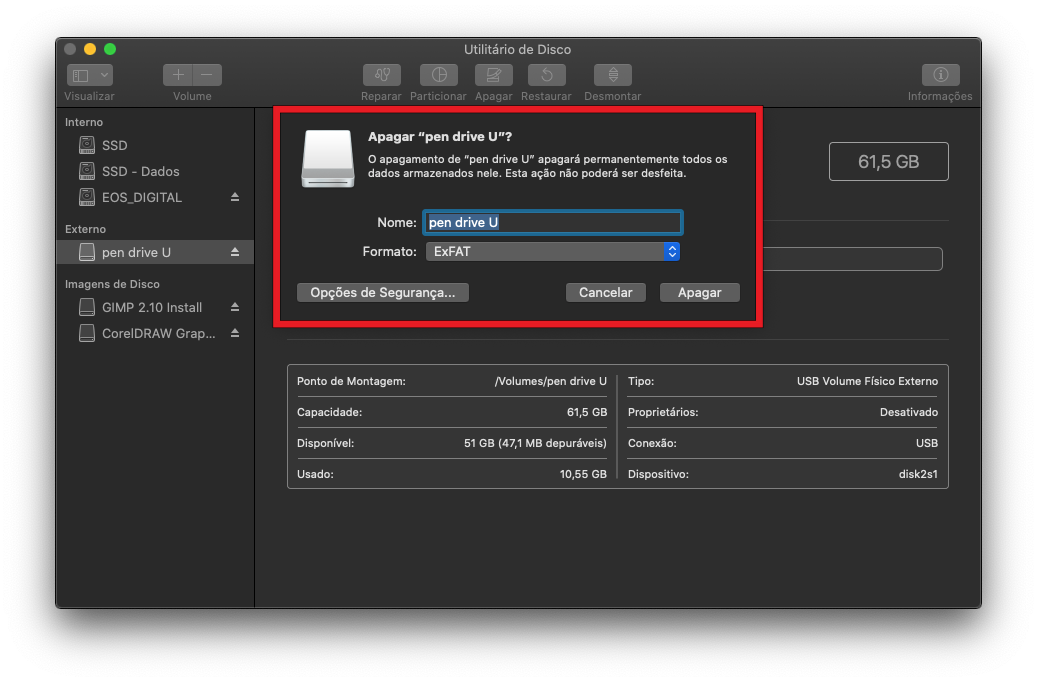This screenshot has height=682, width=1037.
Task: Select SSD - Dados volume
Action: (140, 171)
